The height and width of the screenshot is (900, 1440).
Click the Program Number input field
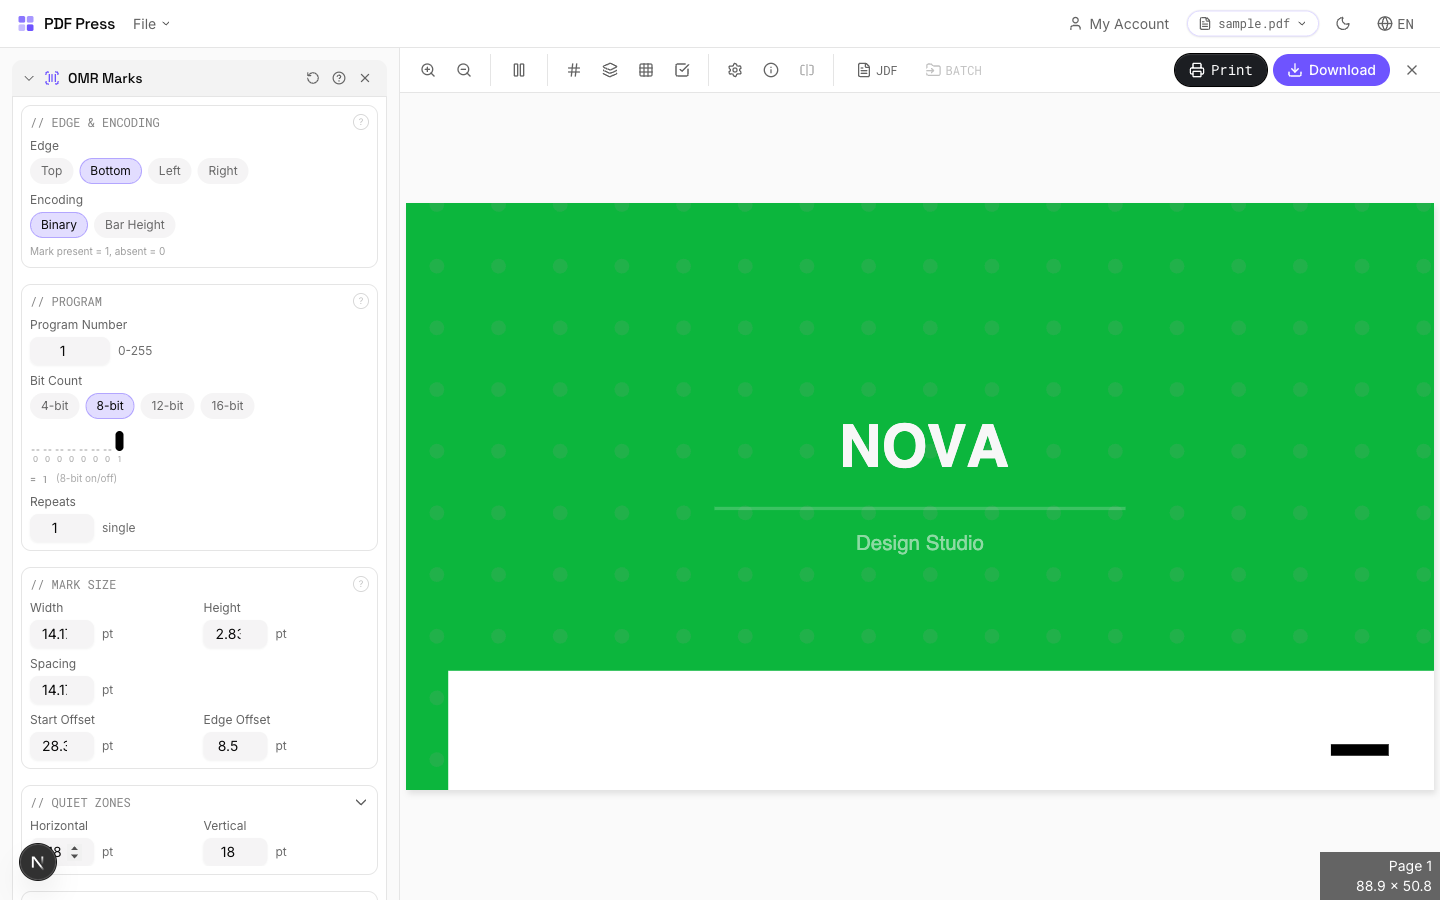pyautogui.click(x=69, y=351)
